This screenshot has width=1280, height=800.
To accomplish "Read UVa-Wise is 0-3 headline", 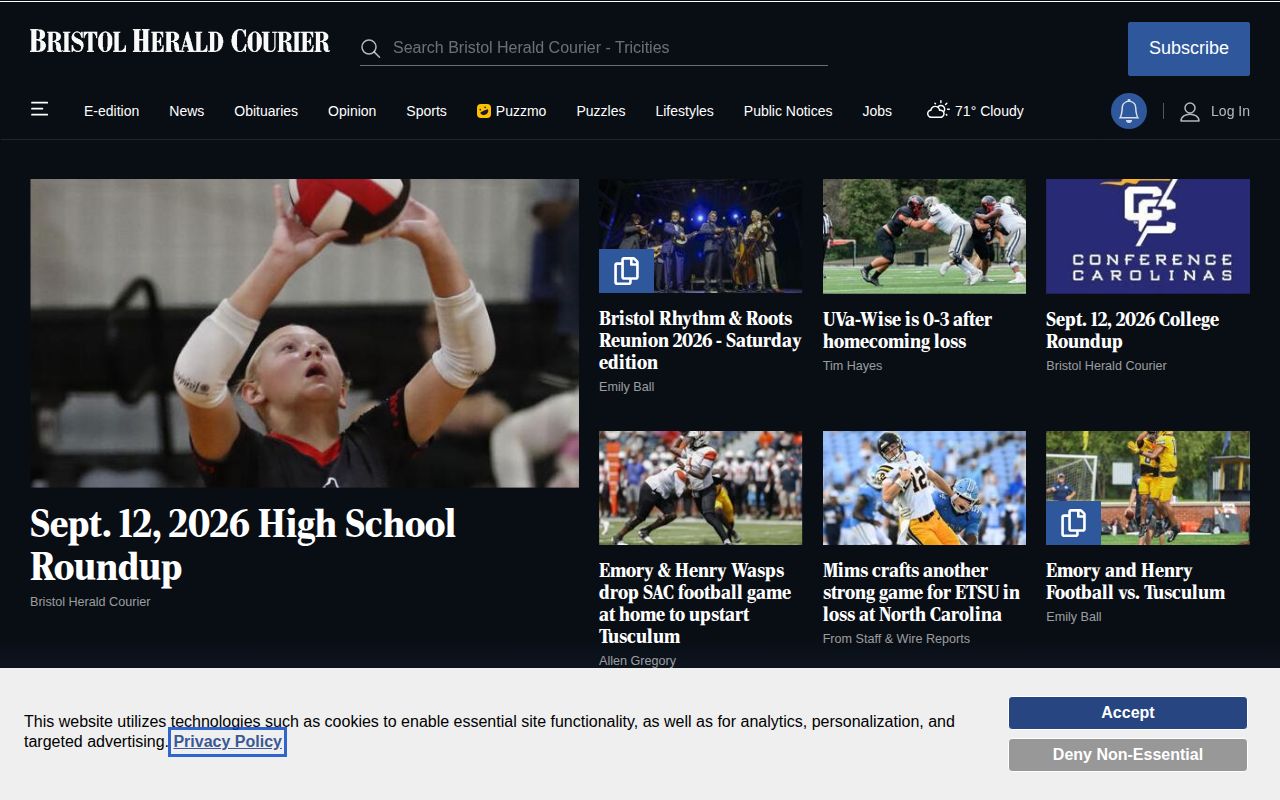I will [907, 330].
